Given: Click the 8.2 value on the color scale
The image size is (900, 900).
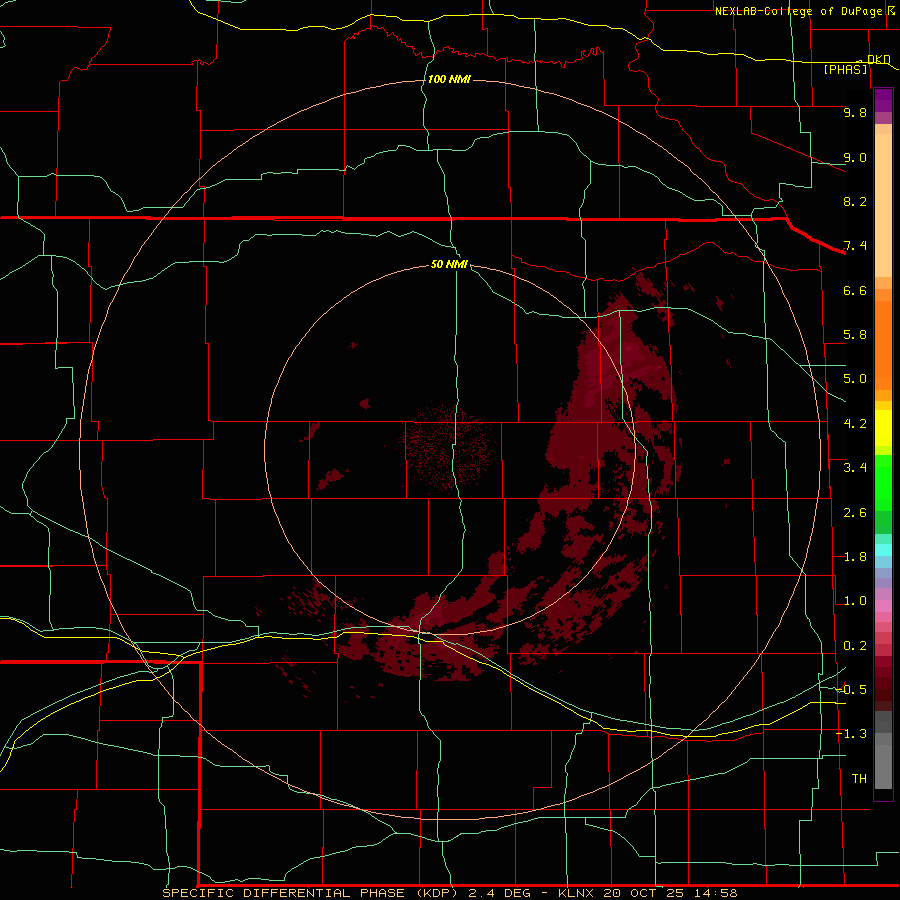Looking at the screenshot, I should coord(855,201).
